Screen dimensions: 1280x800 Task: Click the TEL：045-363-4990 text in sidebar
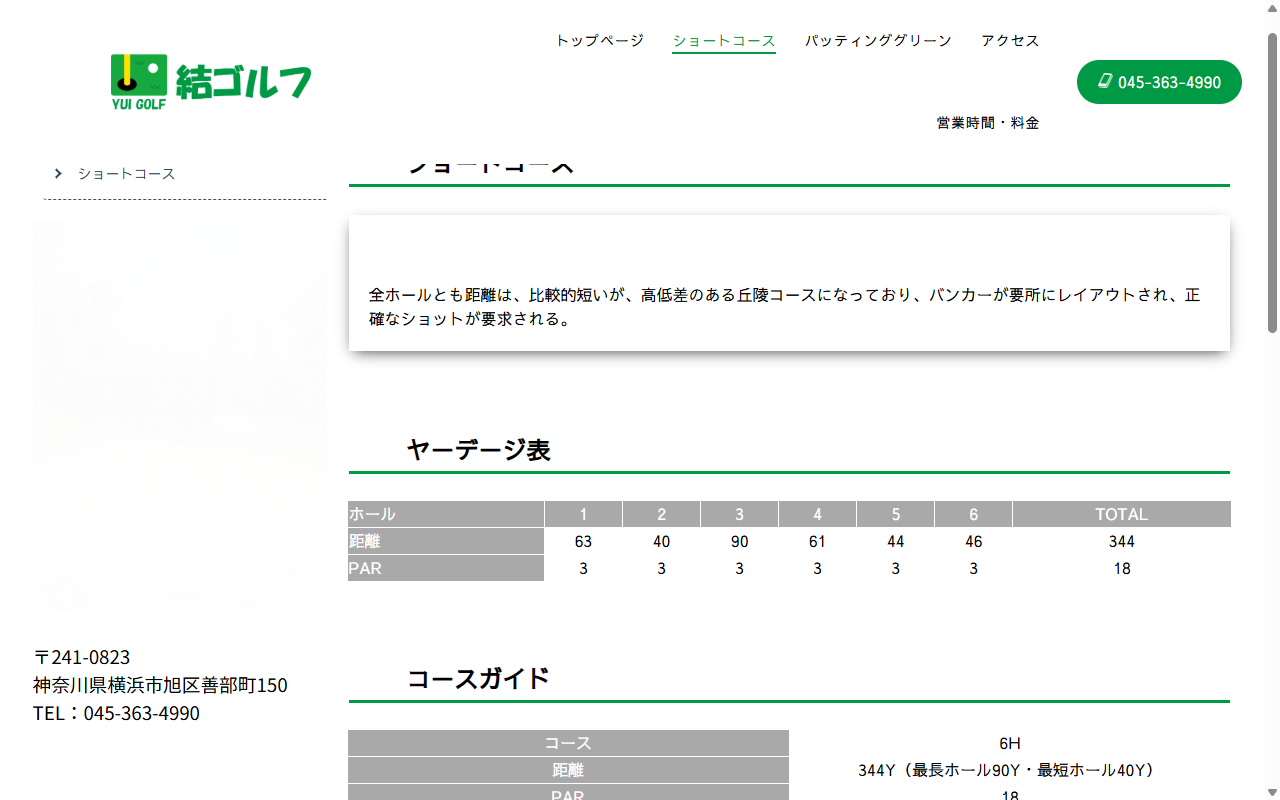click(116, 713)
